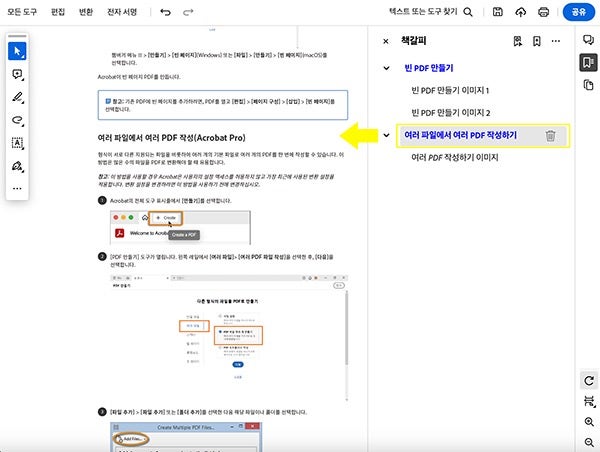
Task: Go to bookmark 빈 PDF 만들기
Action: (x=429, y=68)
